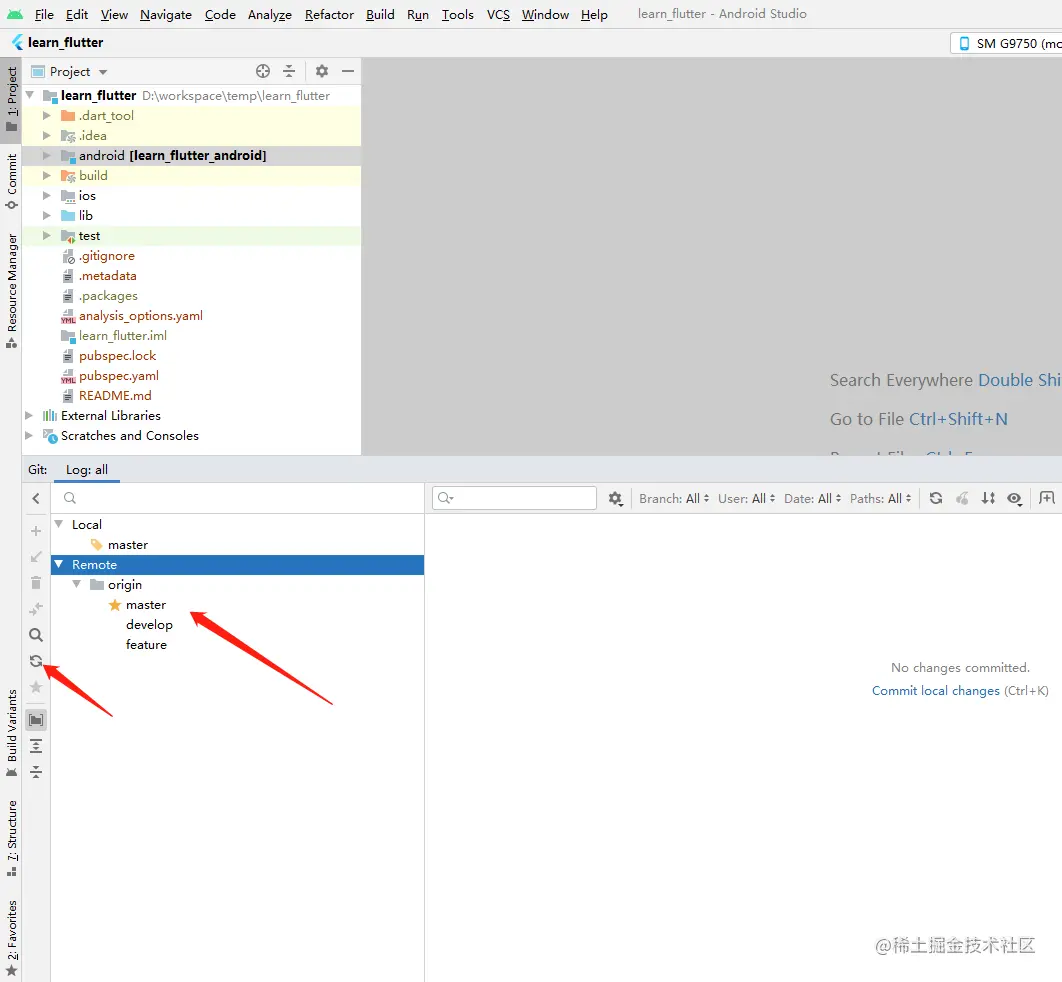Collapse the origin remote folder
This screenshot has width=1062, height=982.
(77, 584)
